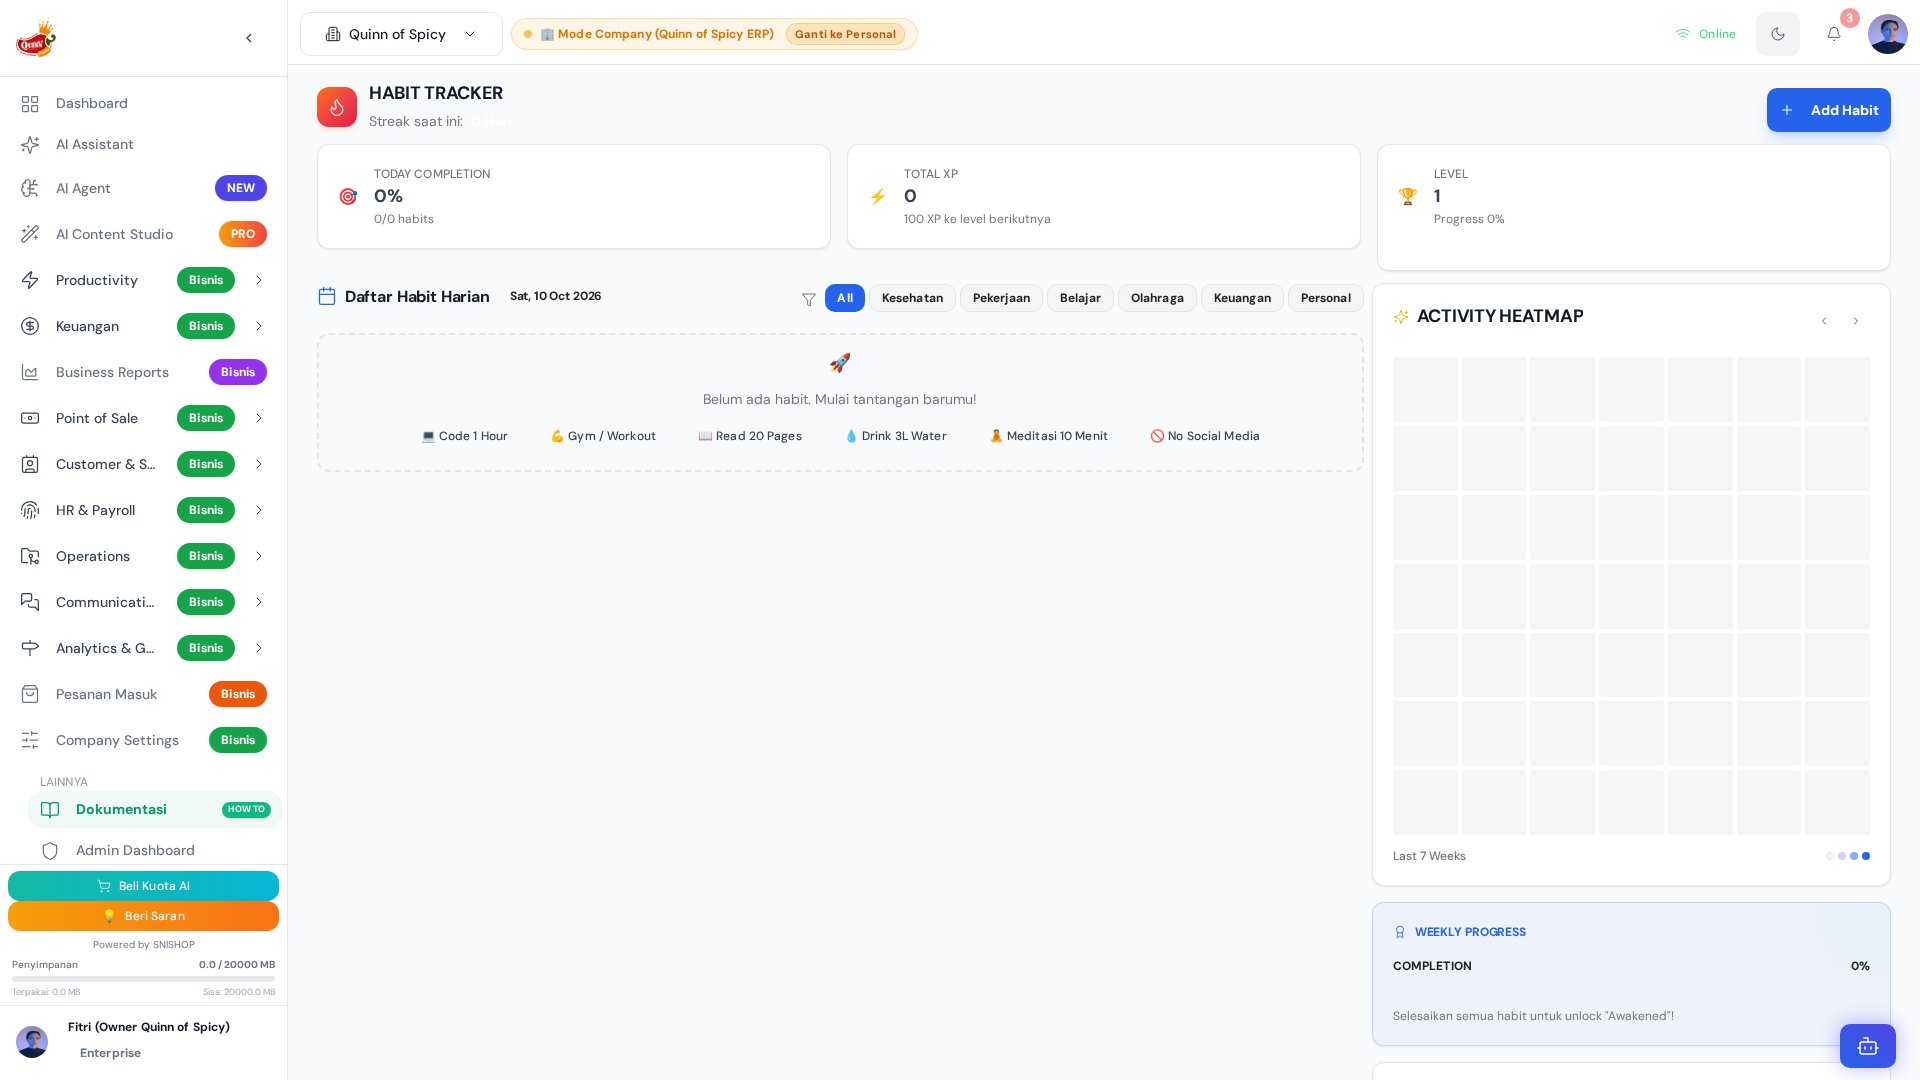The height and width of the screenshot is (1080, 1920).
Task: Click the date Sat, 10 Oct 2026
Action: tap(555, 296)
